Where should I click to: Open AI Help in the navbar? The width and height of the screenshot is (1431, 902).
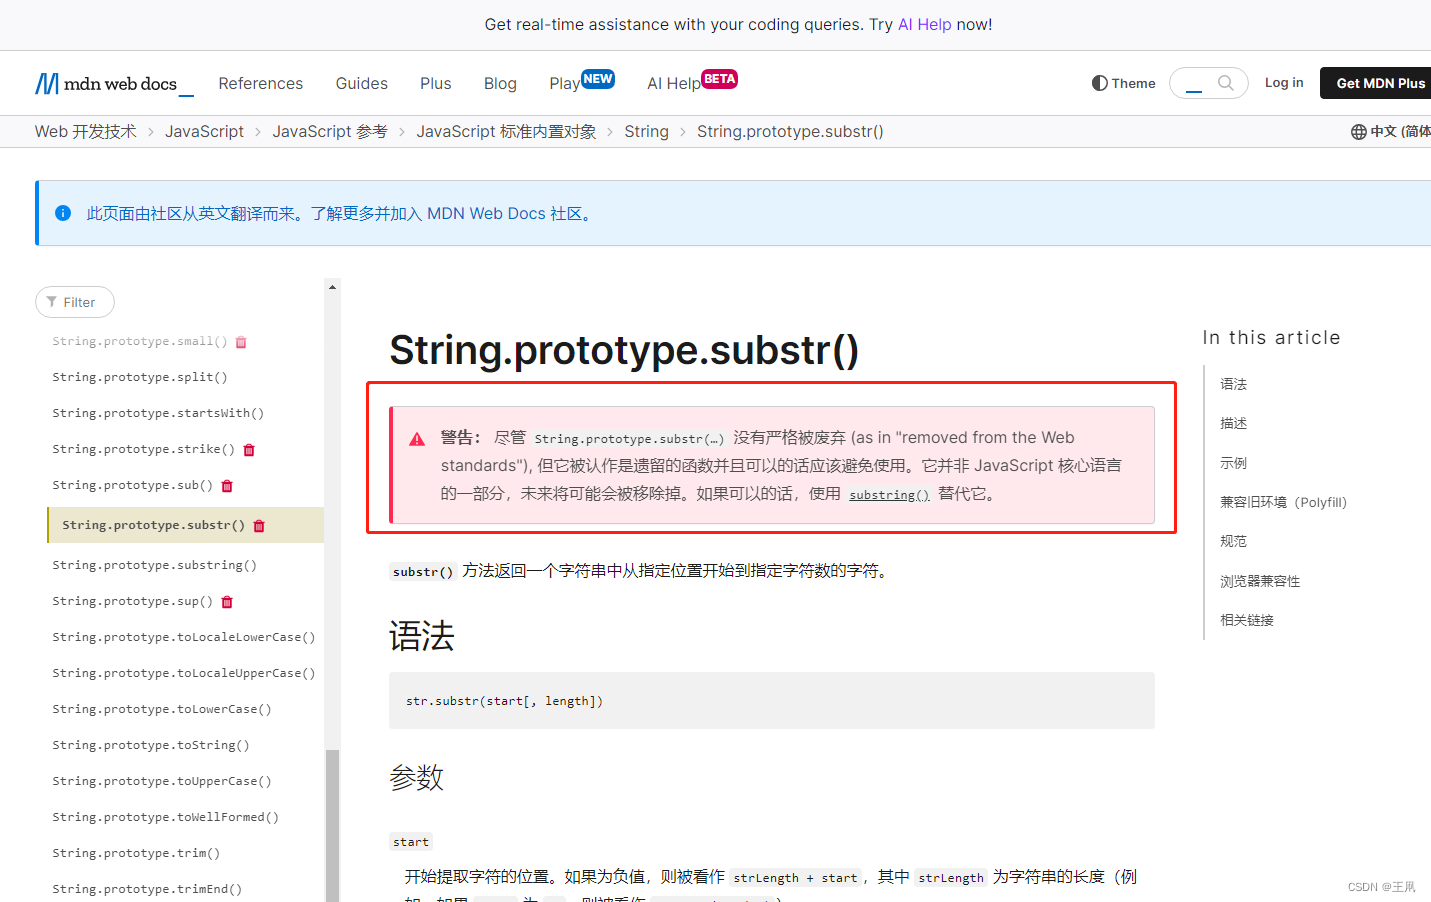691,82
